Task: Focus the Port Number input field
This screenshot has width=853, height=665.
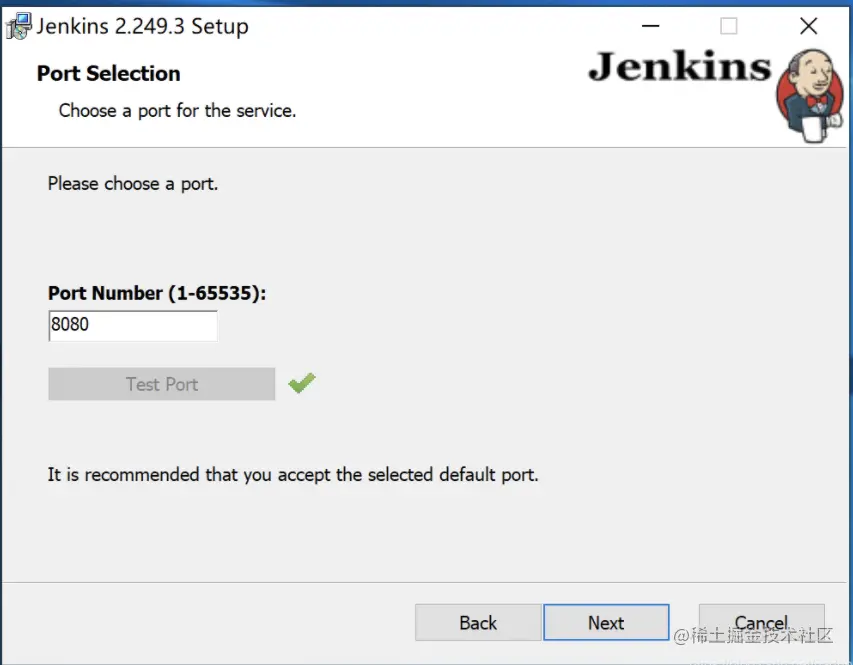Action: 133,325
